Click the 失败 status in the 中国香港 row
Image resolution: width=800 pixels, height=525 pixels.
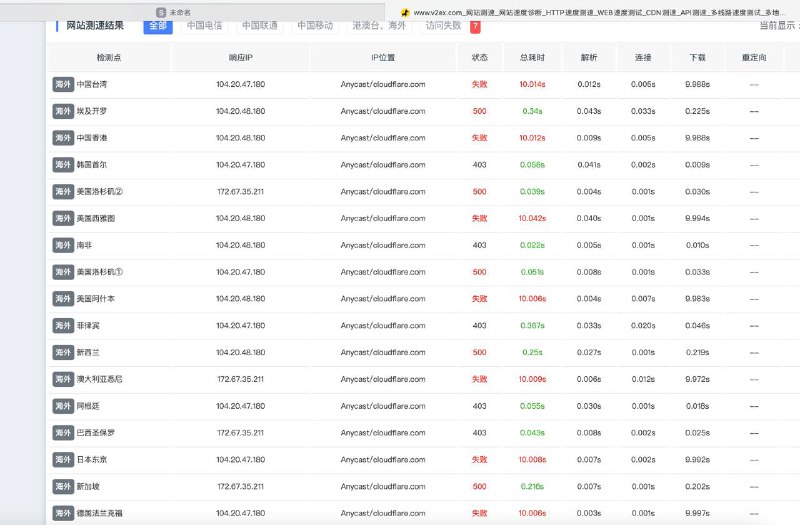point(480,138)
